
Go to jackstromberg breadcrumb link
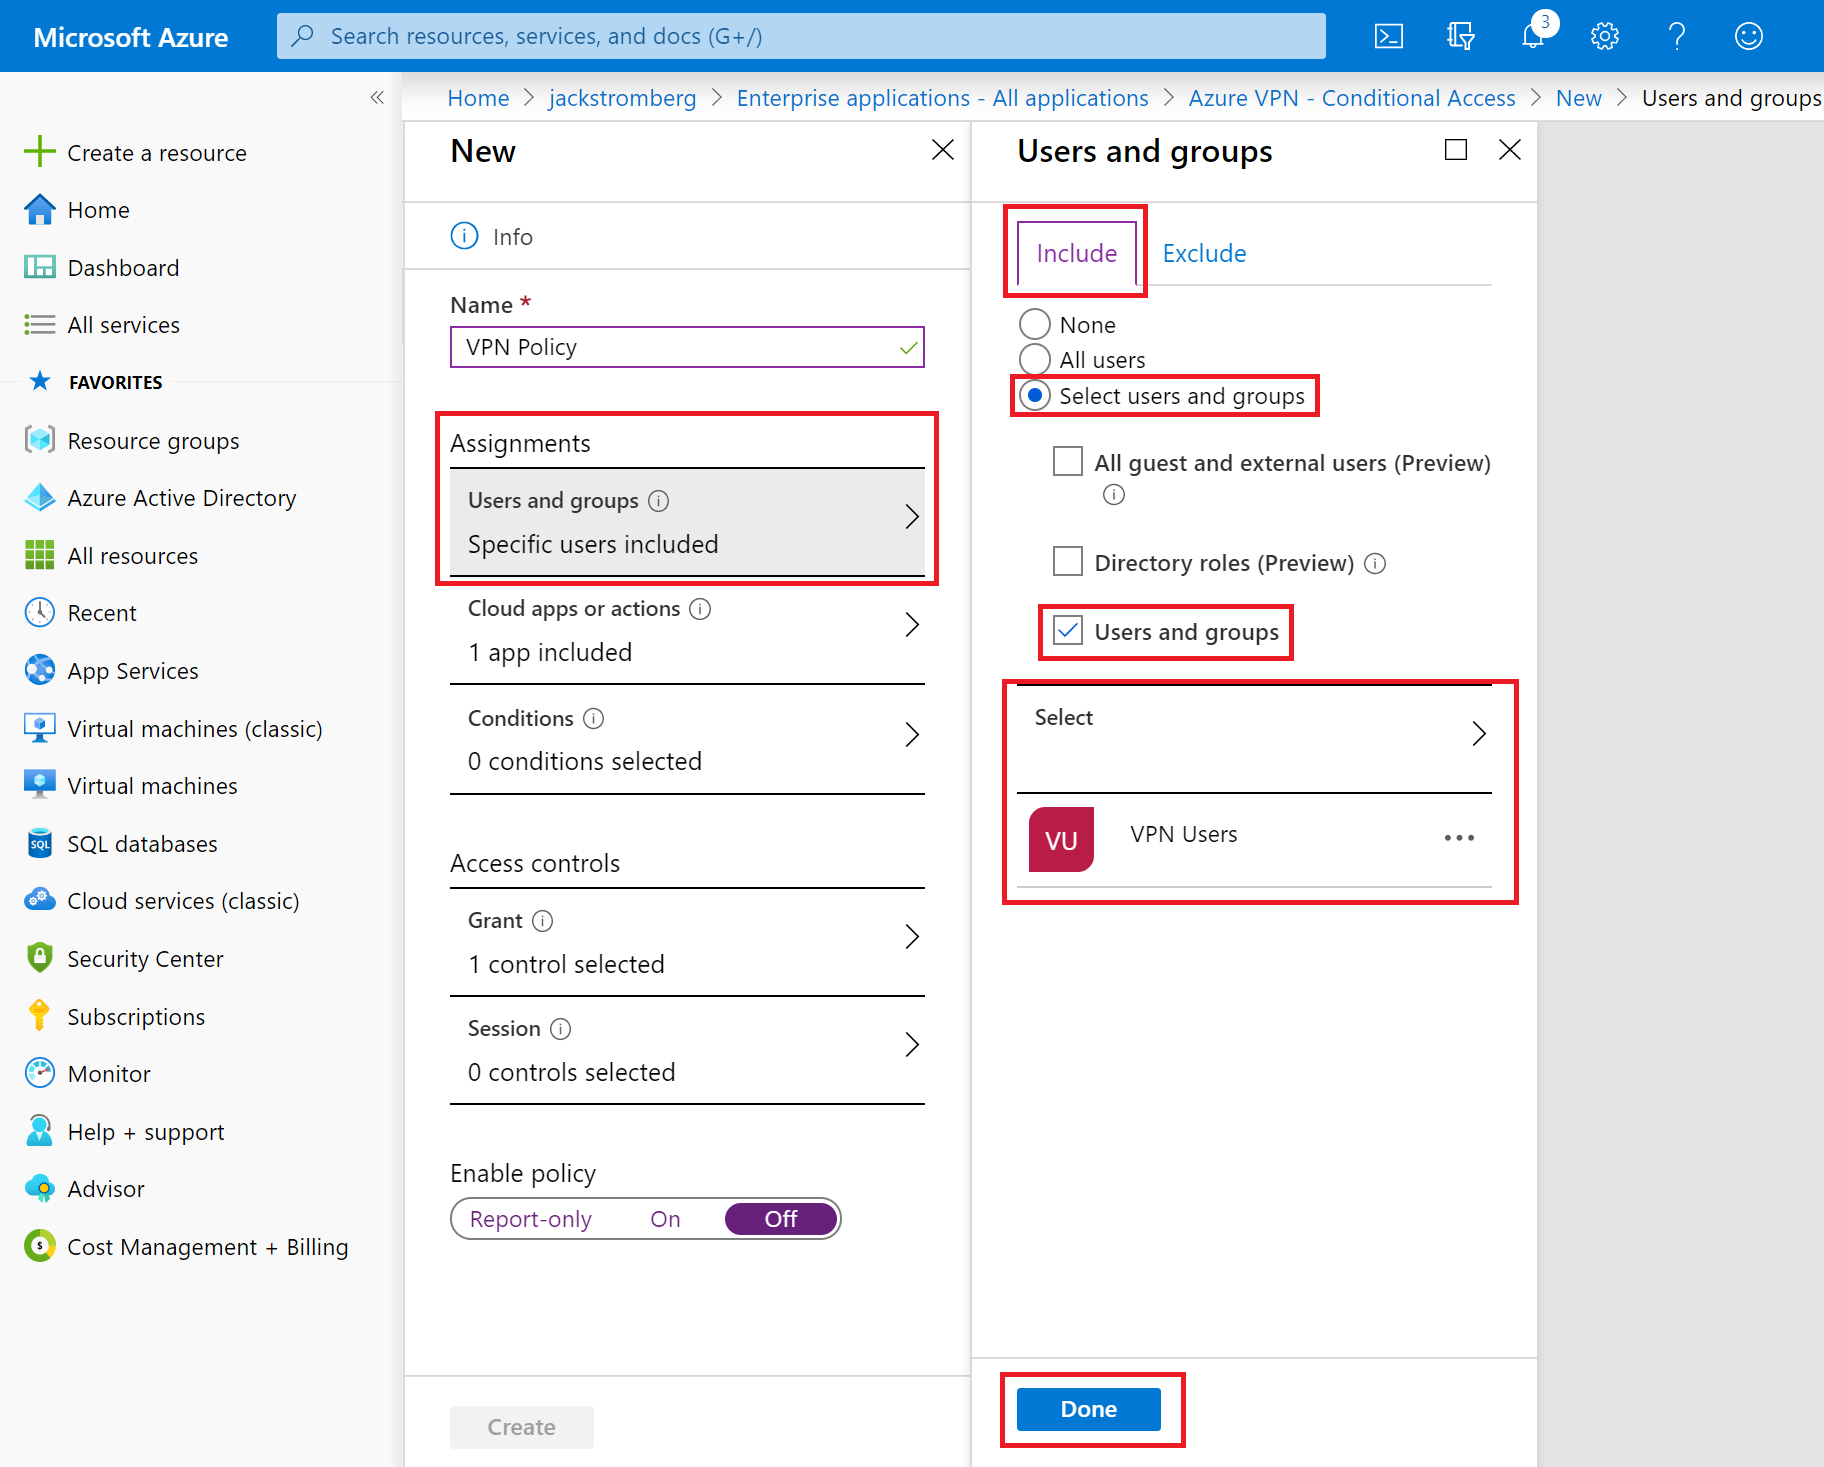(x=622, y=98)
